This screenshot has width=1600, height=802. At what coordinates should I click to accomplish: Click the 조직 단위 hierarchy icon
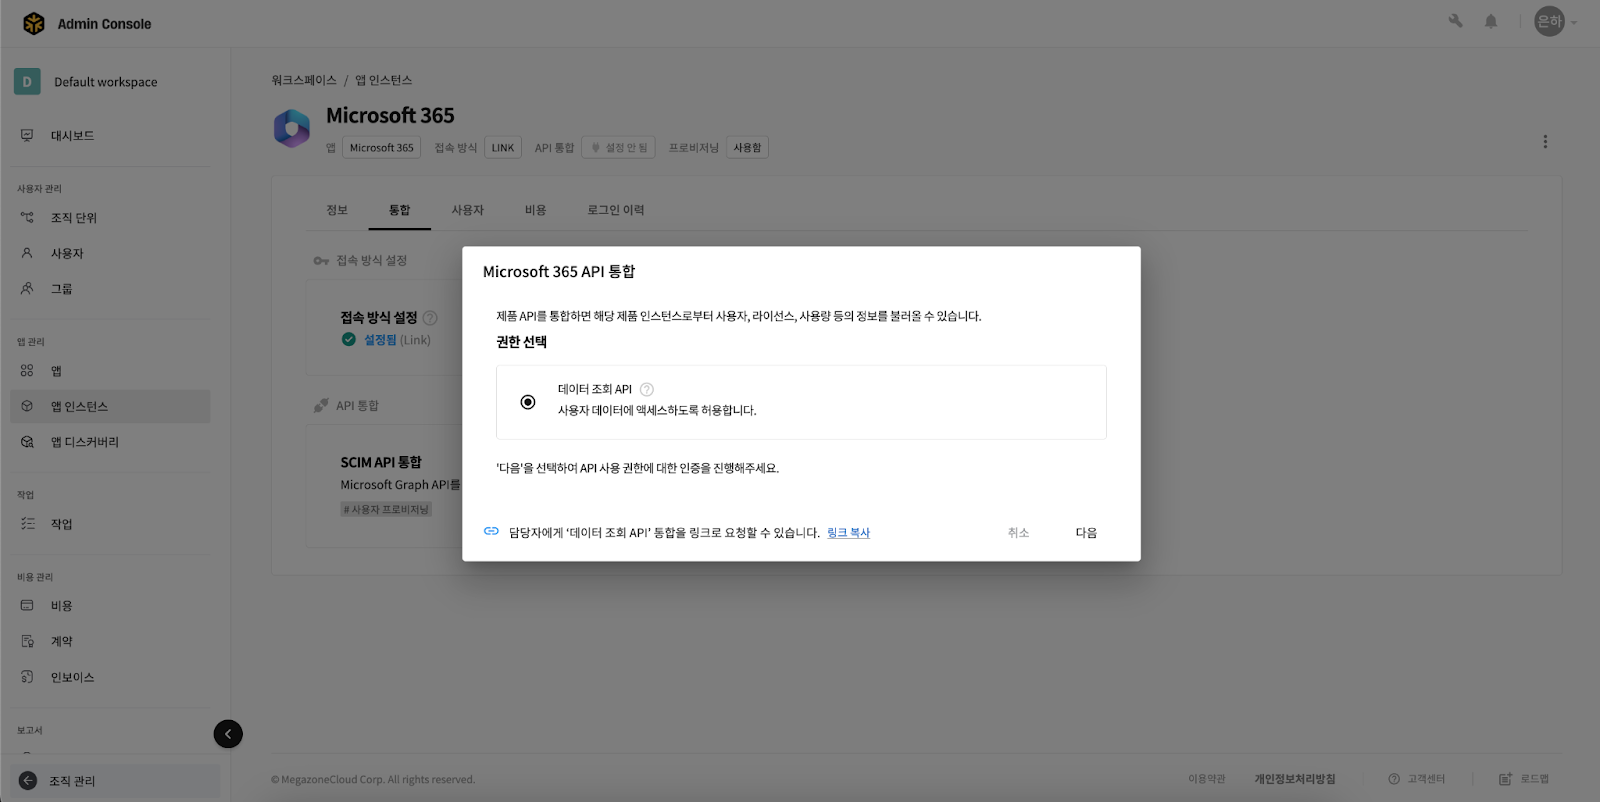[27, 217]
